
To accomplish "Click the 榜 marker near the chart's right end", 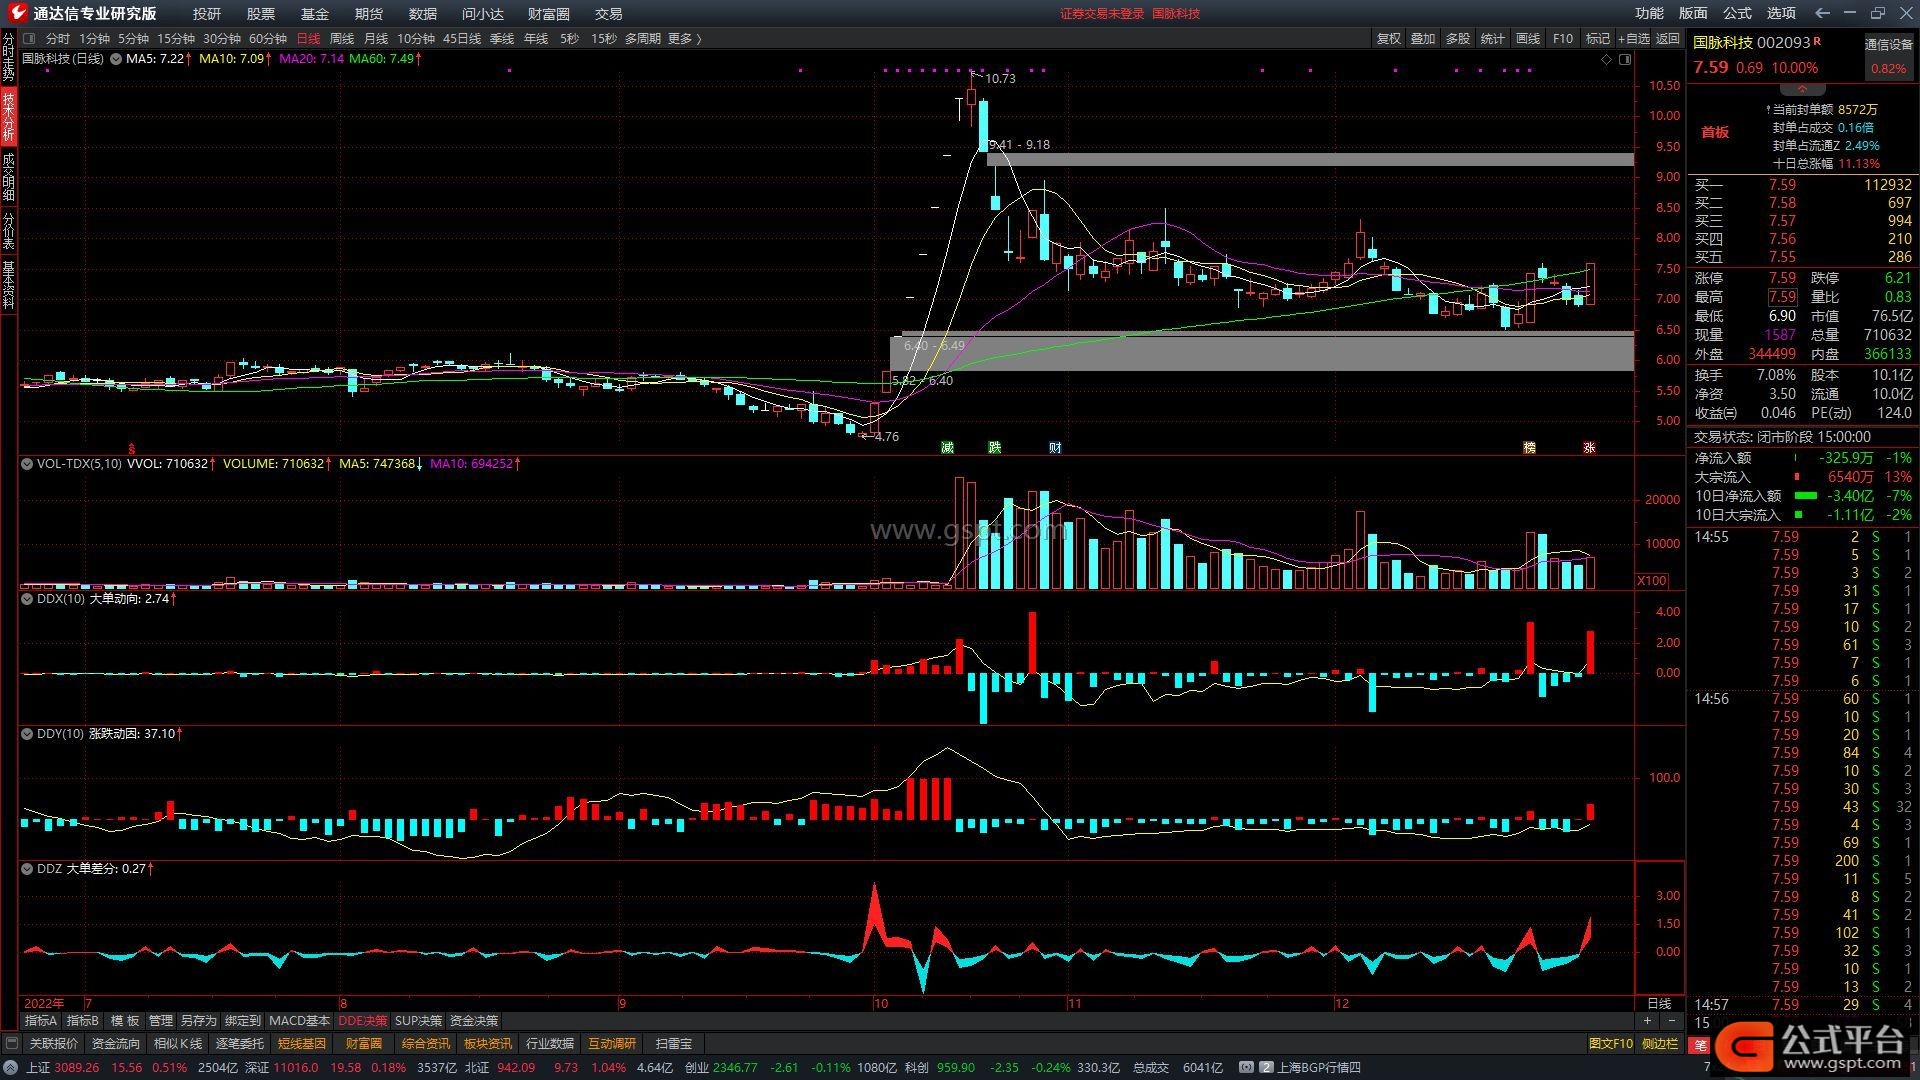I will click(x=1529, y=447).
